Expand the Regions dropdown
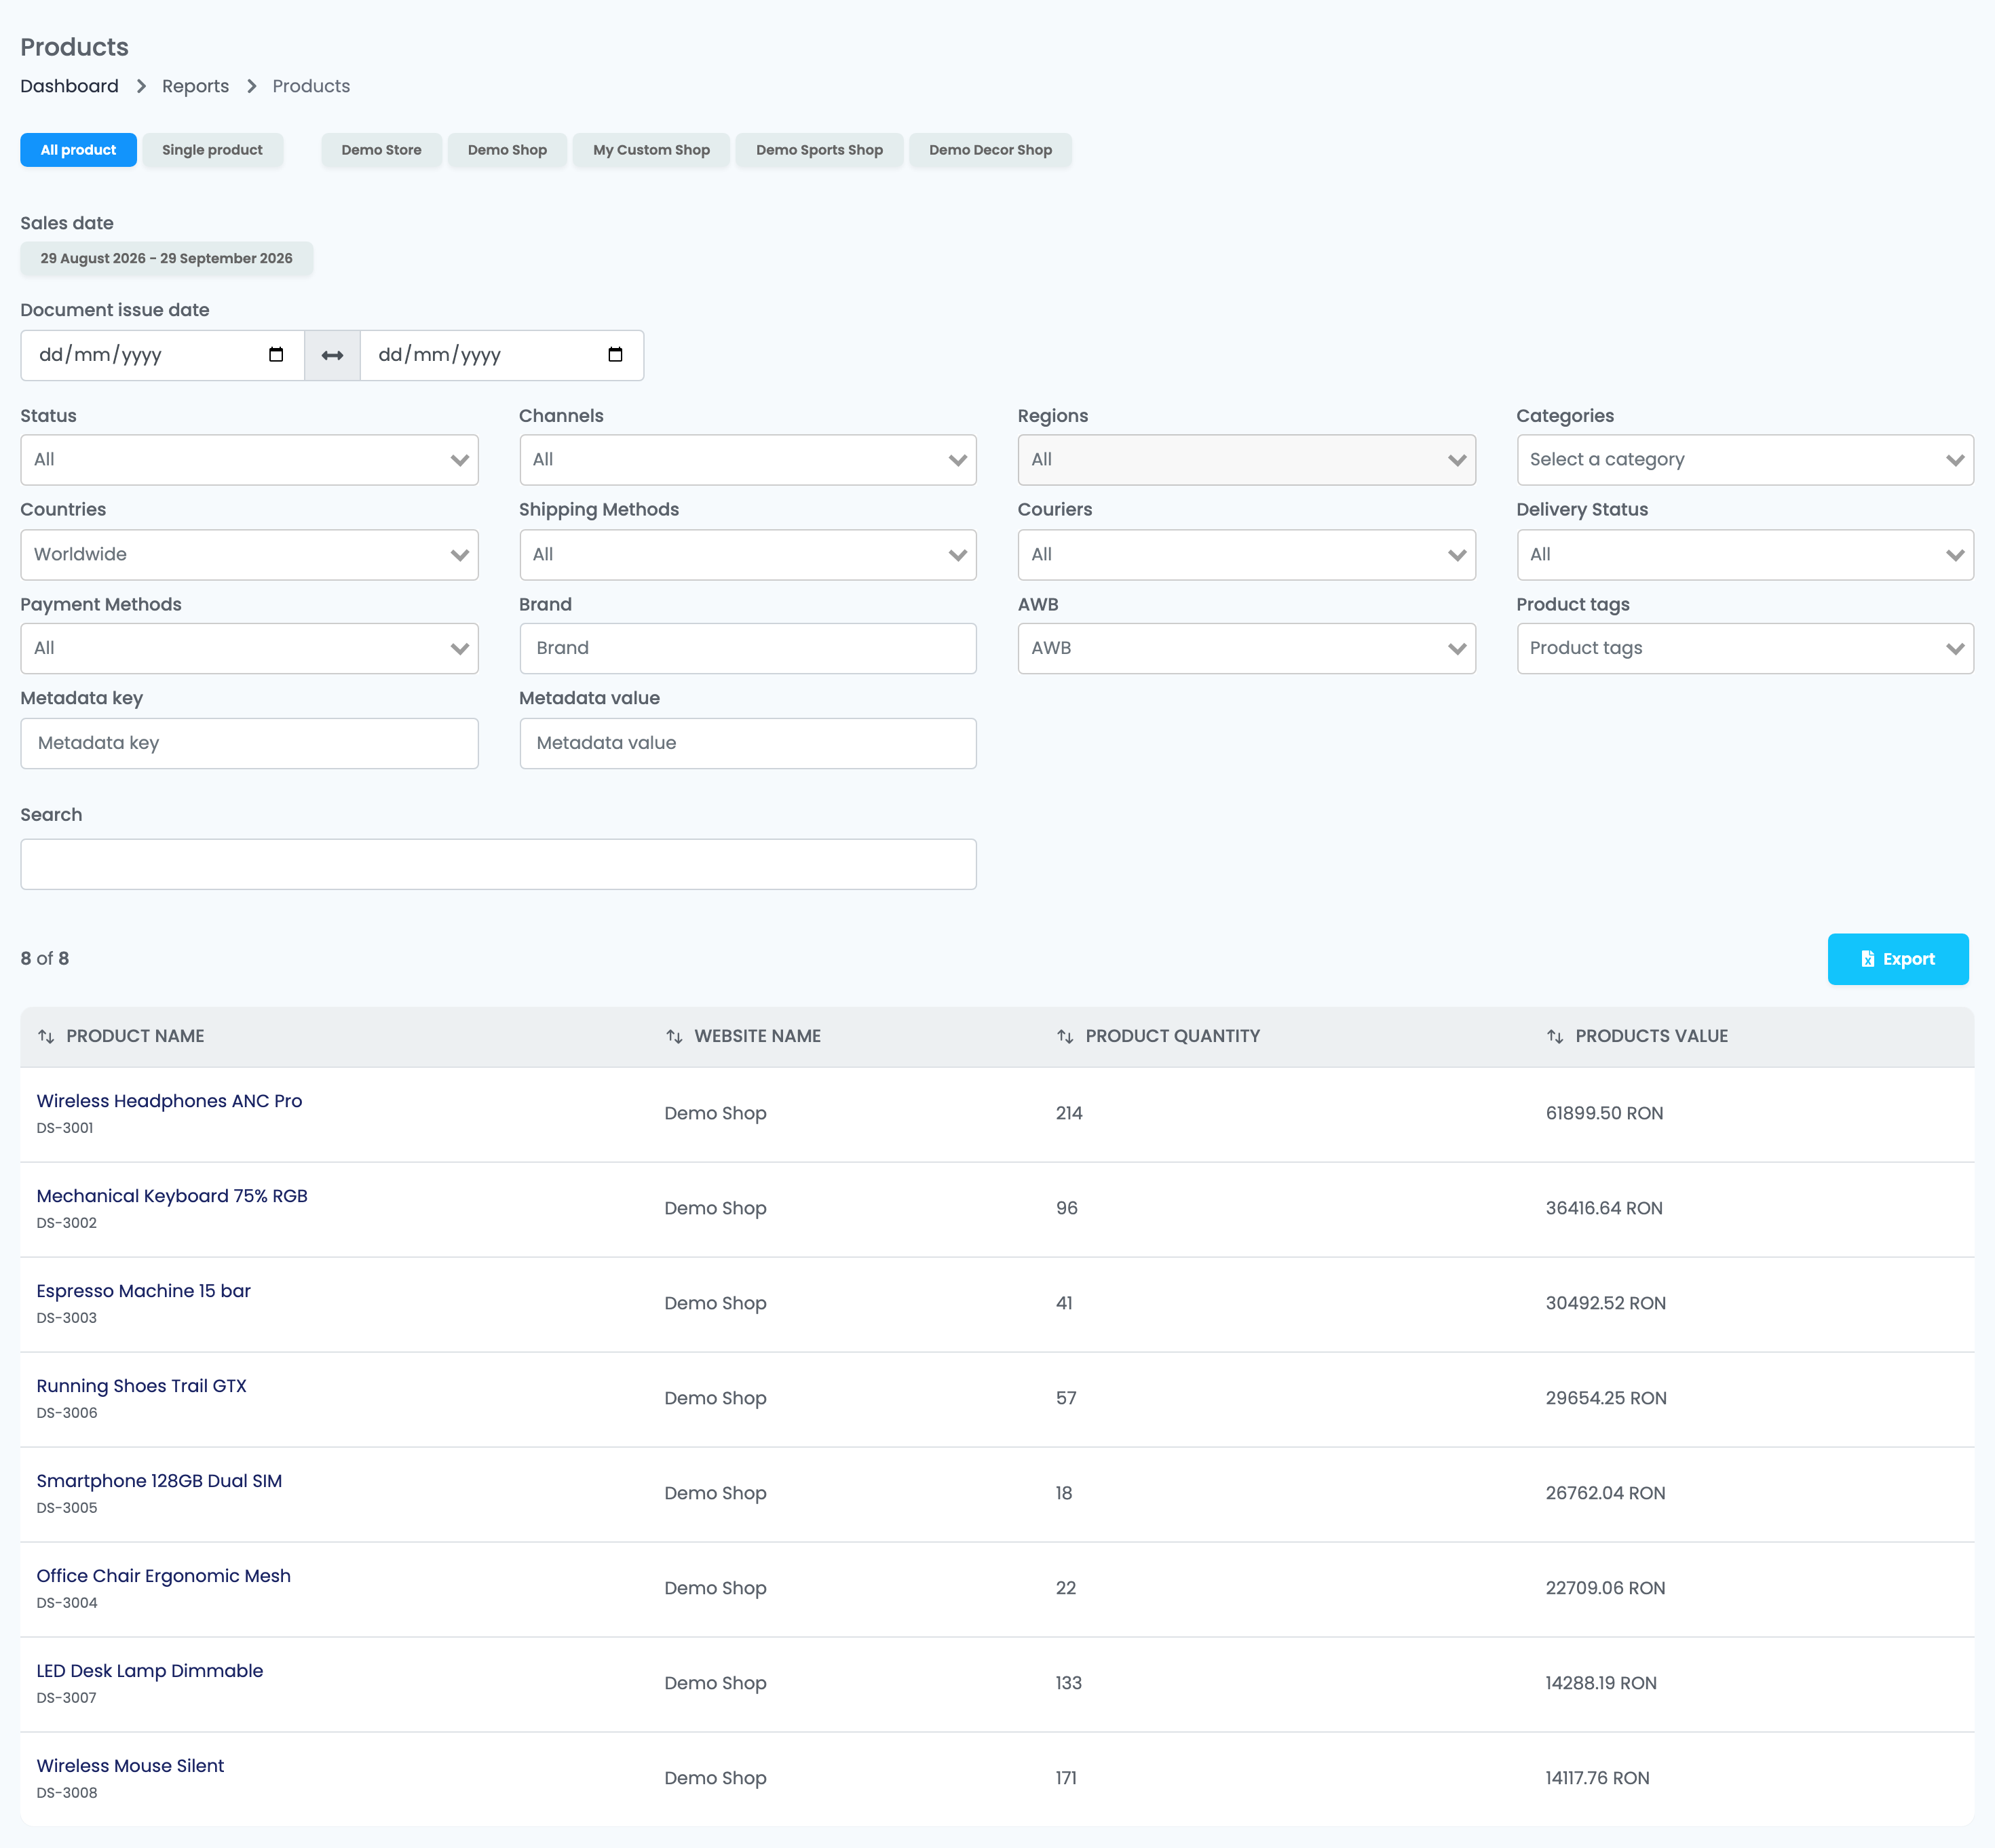The width and height of the screenshot is (1995, 1848). (x=1246, y=460)
